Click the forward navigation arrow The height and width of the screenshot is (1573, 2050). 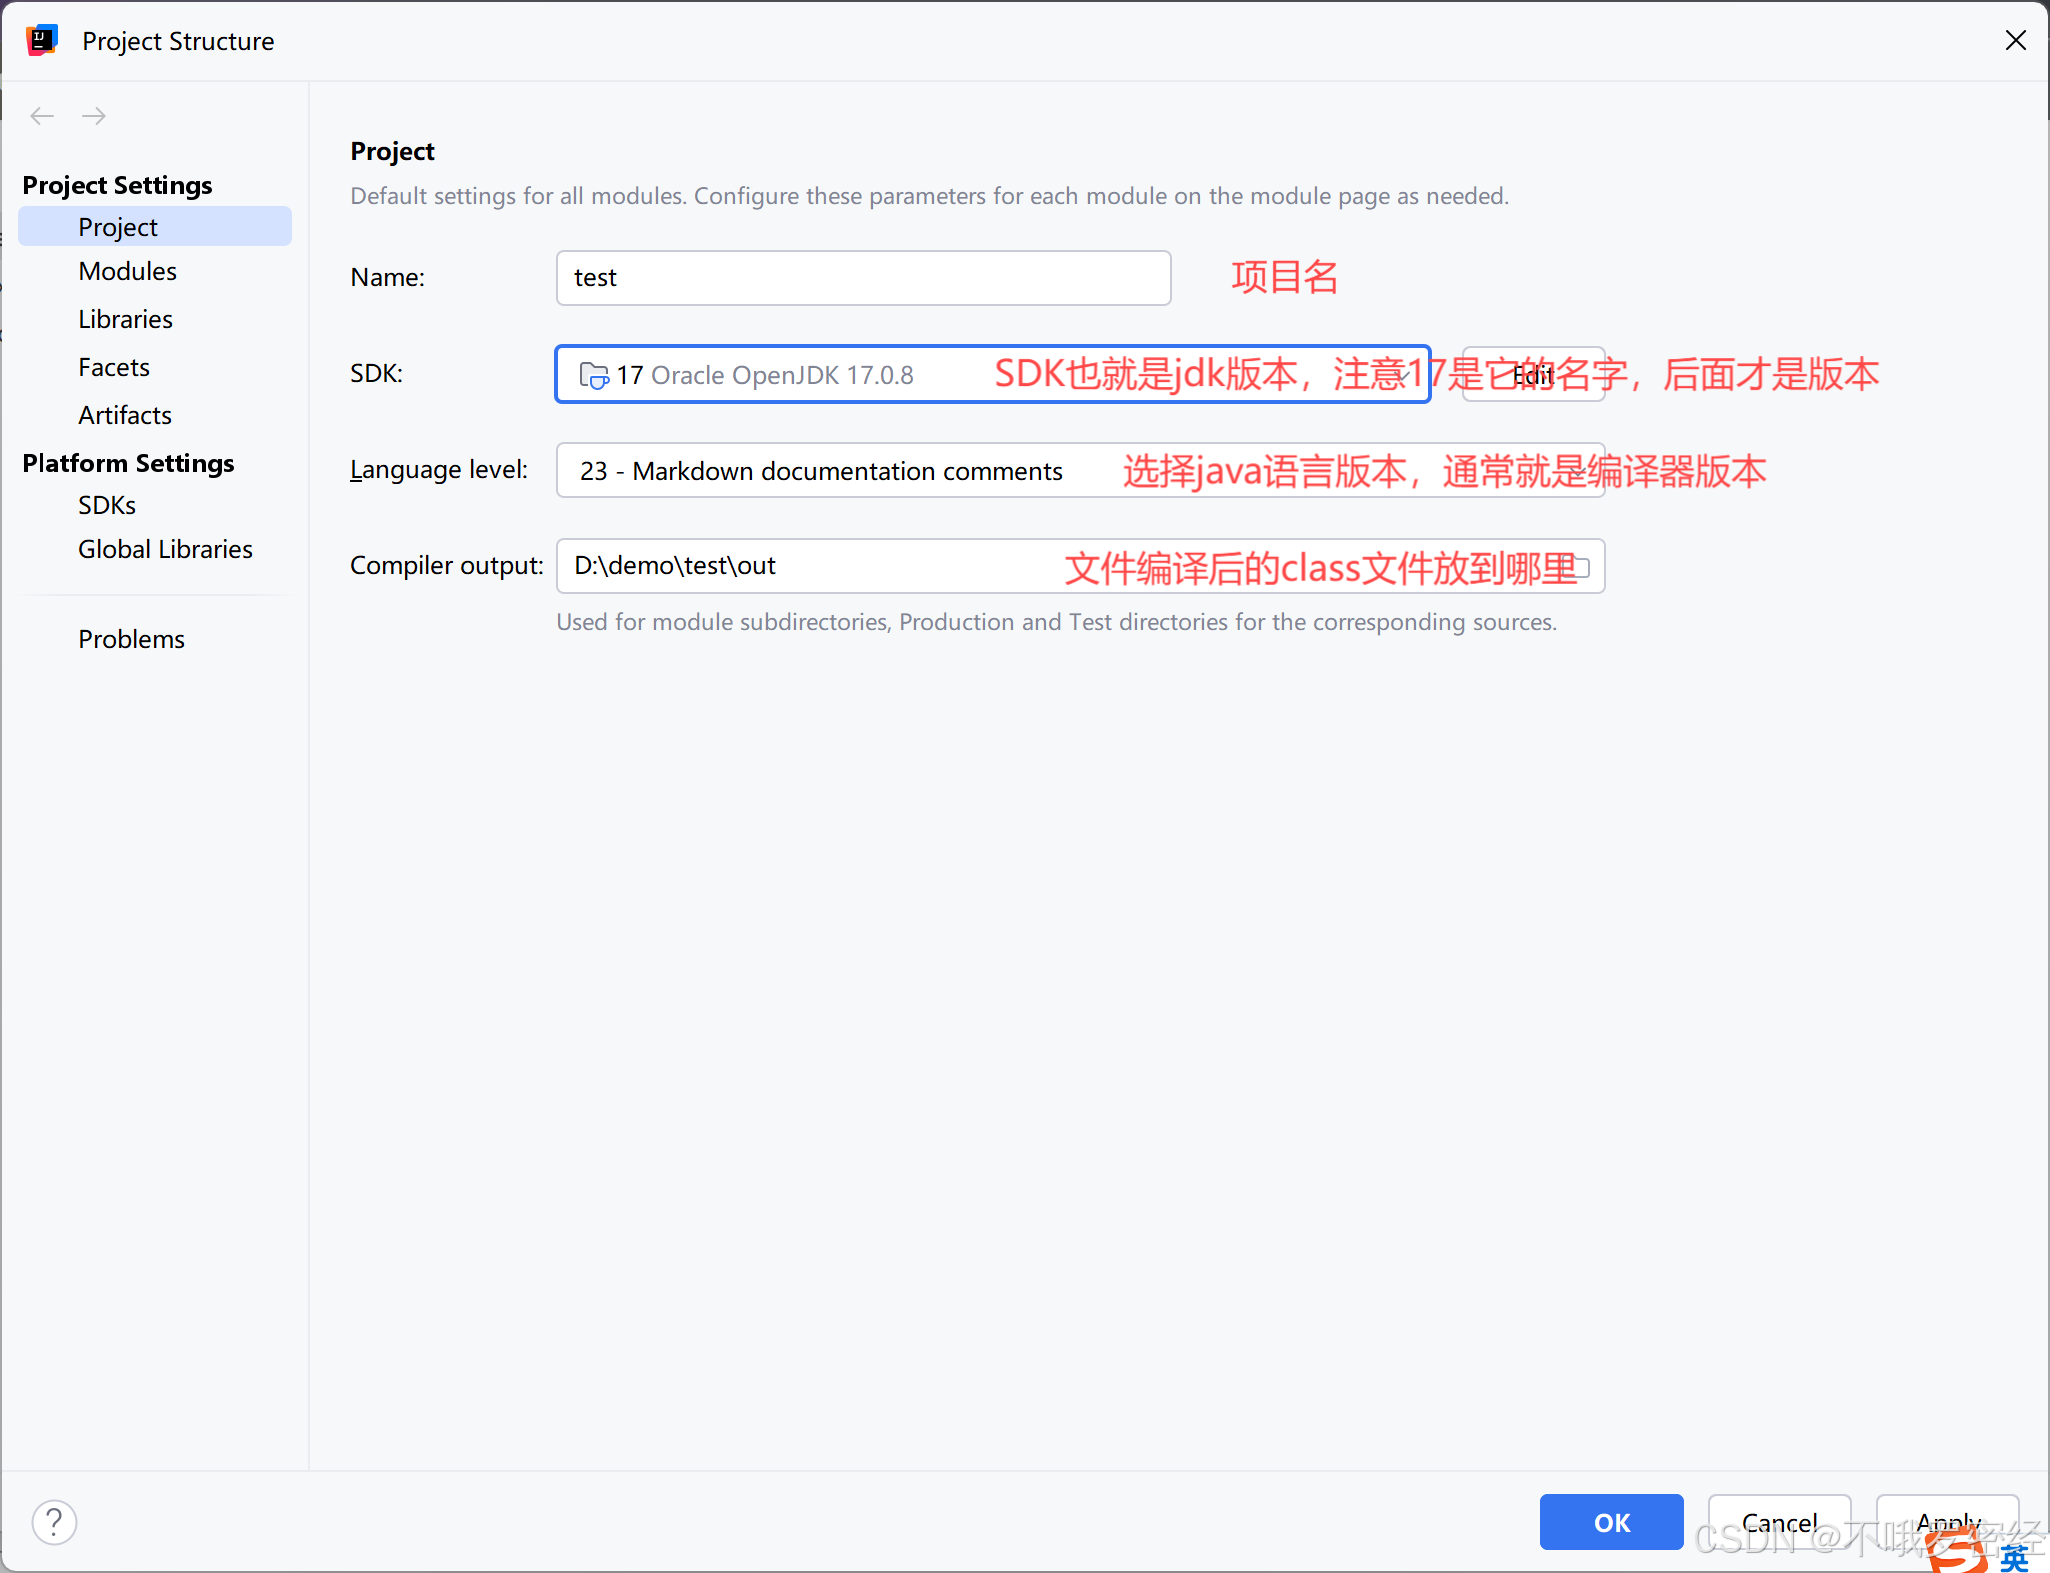tap(94, 116)
